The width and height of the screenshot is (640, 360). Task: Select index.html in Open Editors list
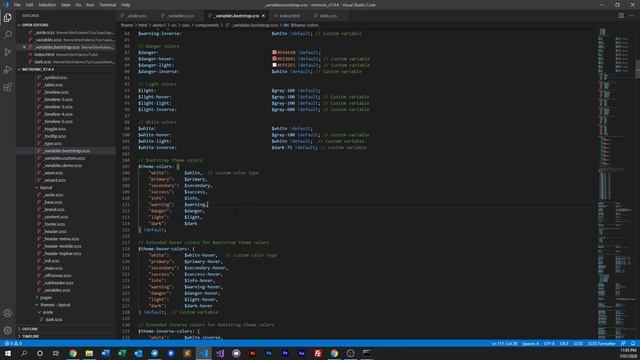[x=44, y=54]
